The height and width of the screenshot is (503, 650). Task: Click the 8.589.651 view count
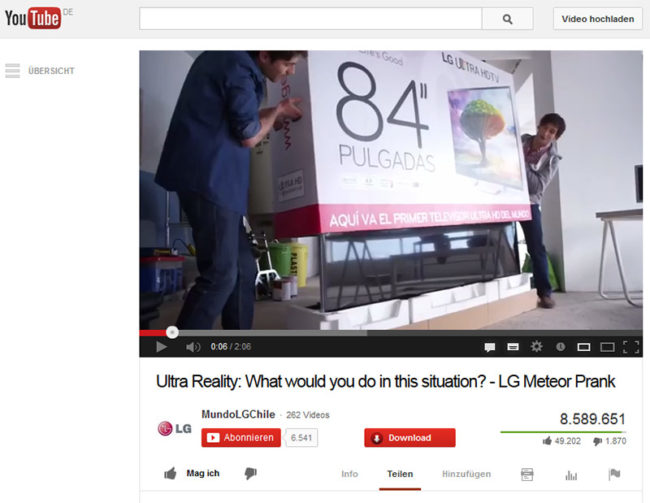[592, 419]
